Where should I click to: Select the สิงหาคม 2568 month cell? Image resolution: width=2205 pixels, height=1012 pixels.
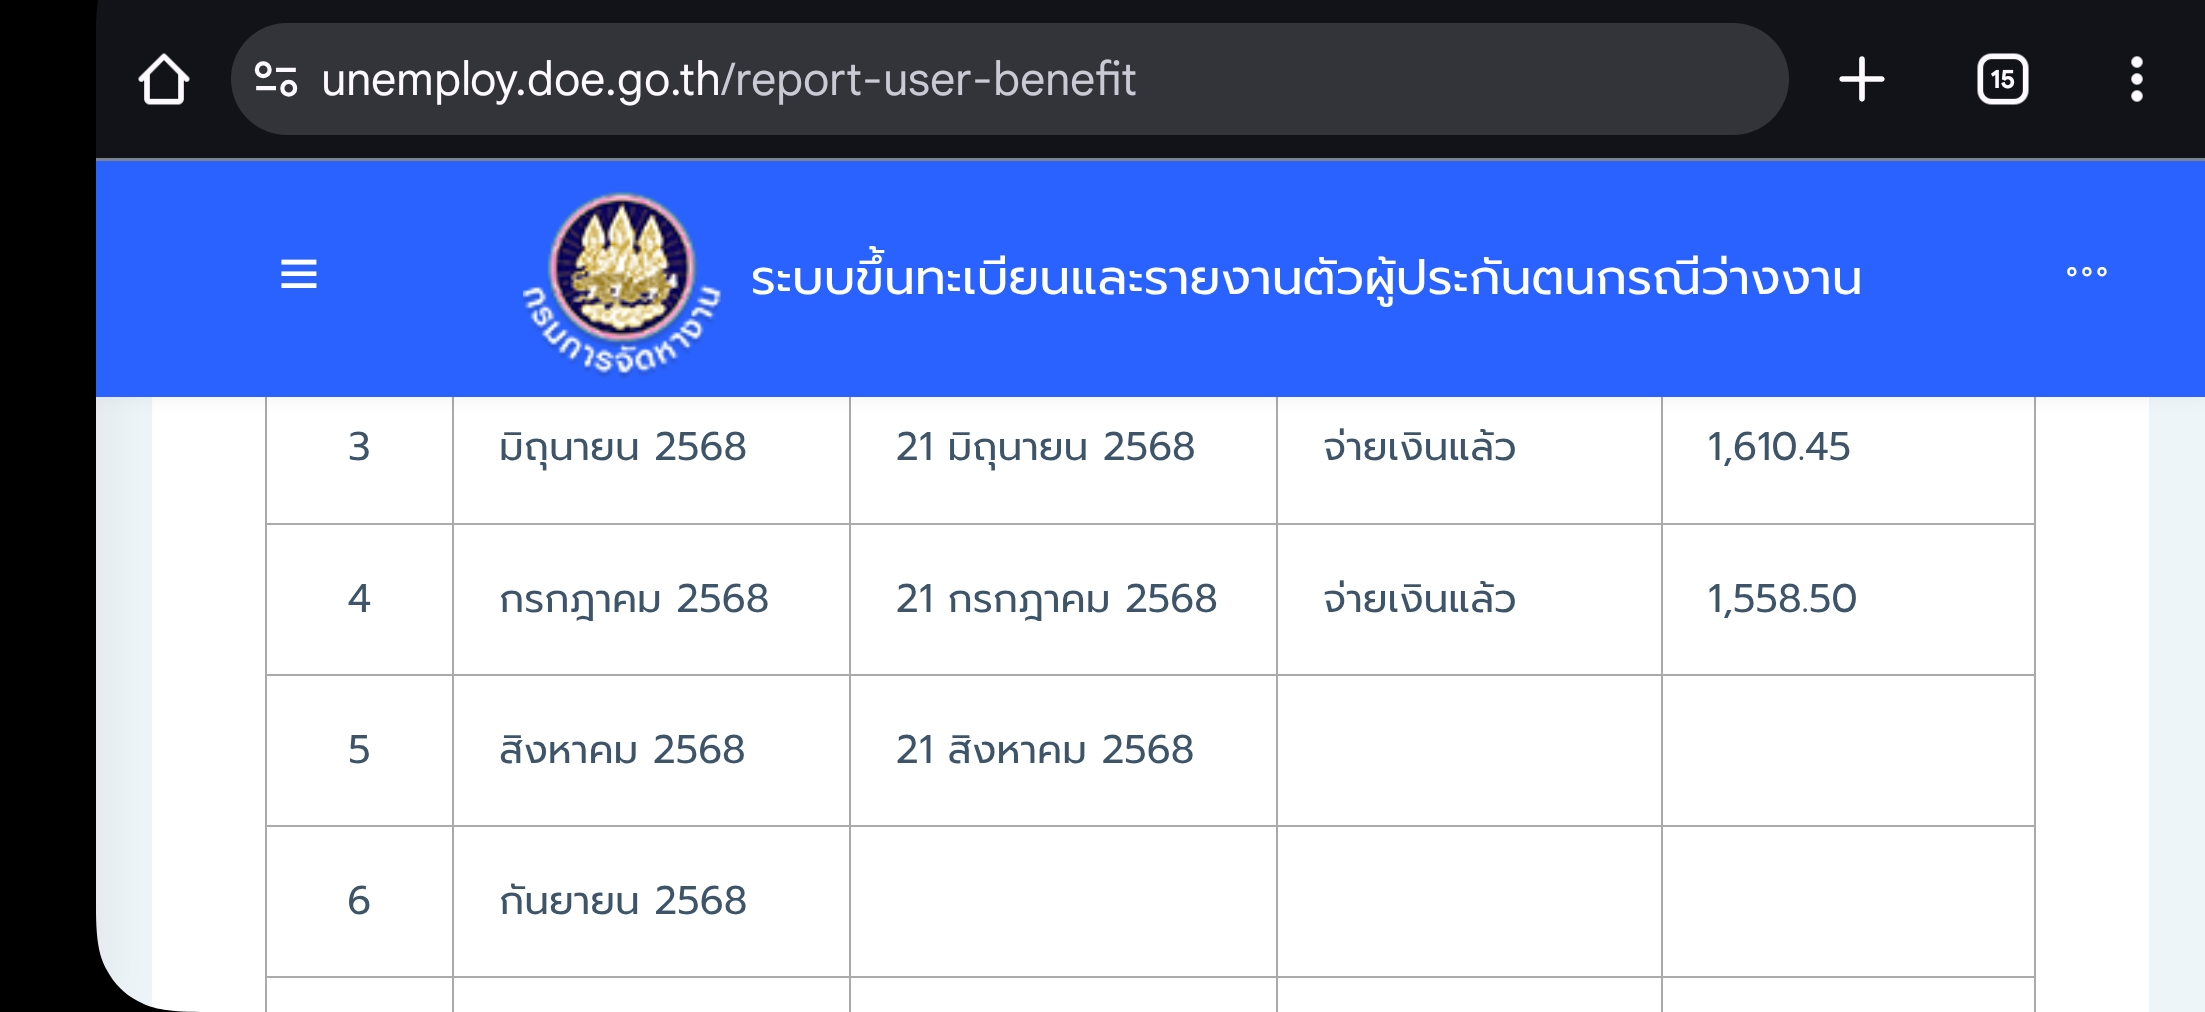(x=651, y=750)
